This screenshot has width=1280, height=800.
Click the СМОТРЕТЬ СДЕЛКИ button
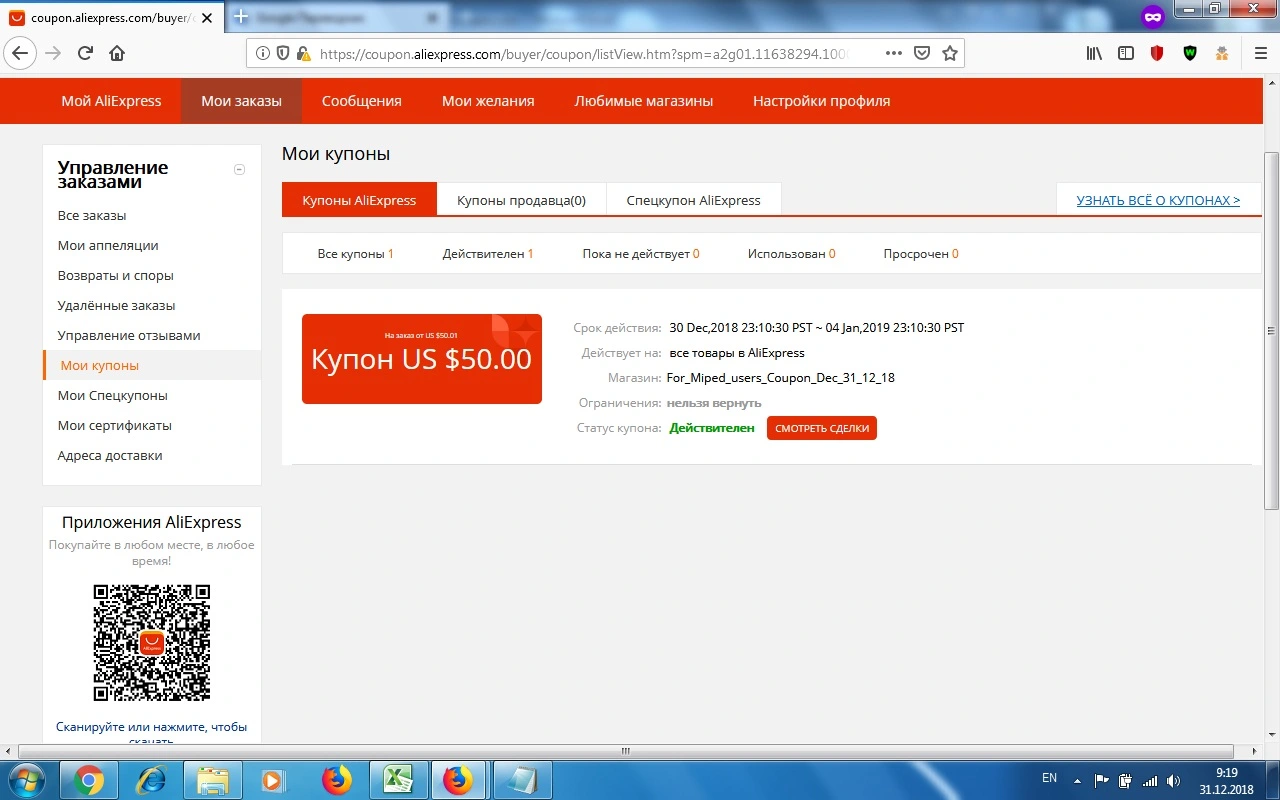822,428
